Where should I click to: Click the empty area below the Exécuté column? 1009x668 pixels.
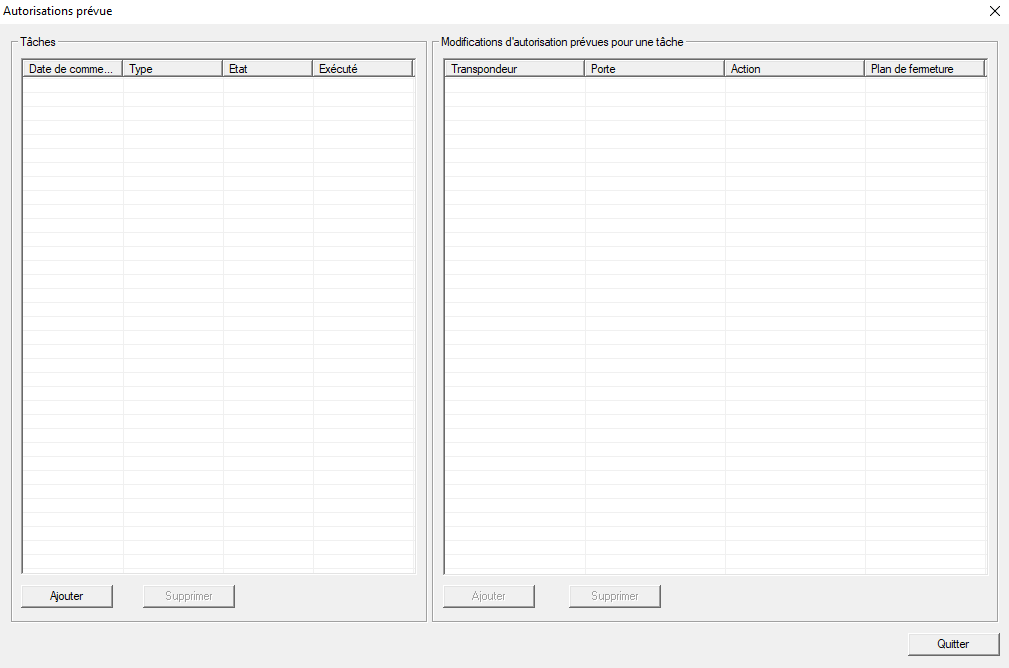pyautogui.click(x=362, y=320)
